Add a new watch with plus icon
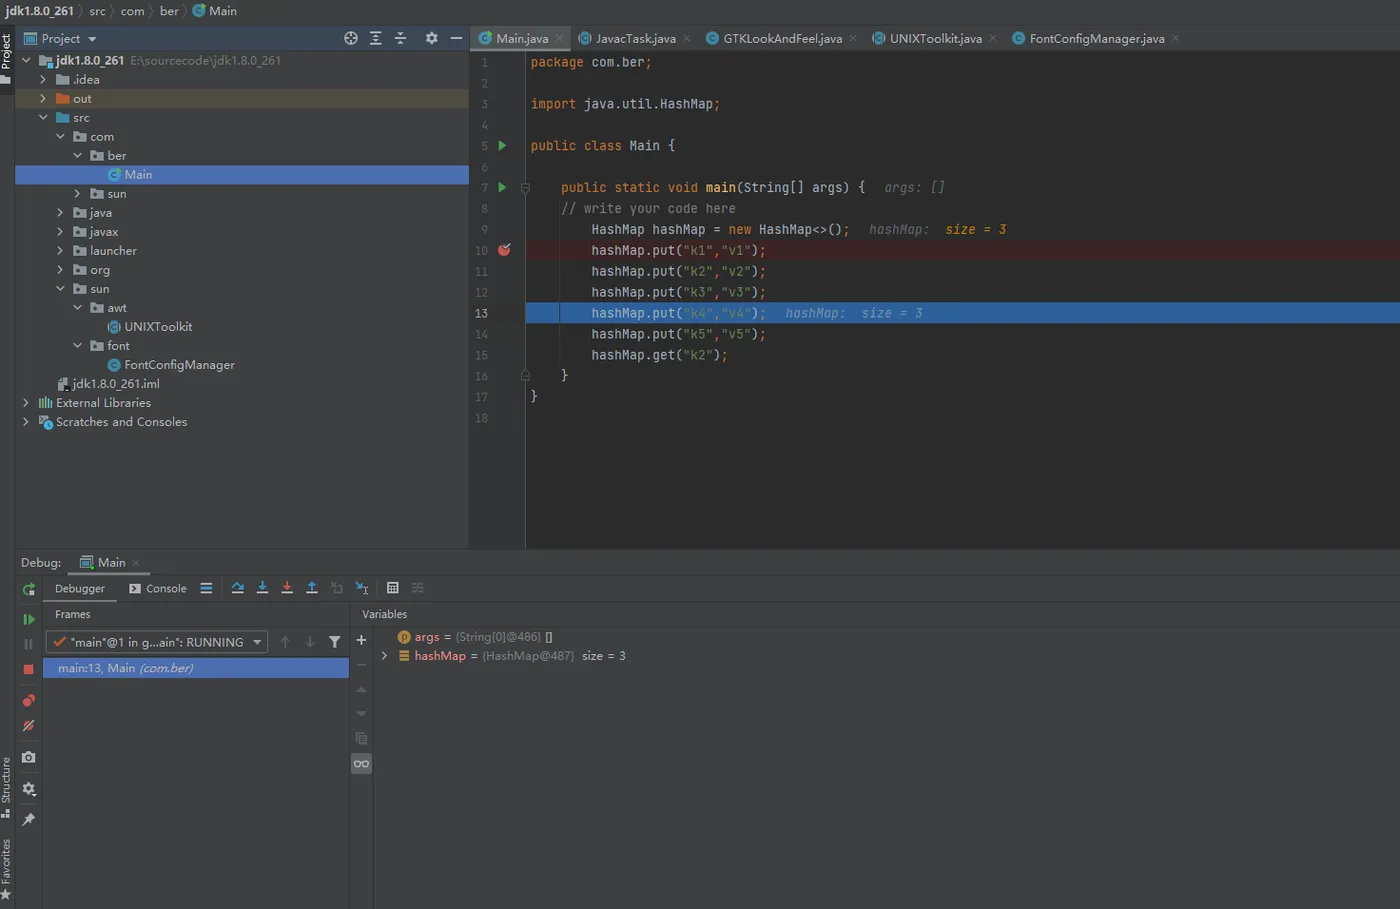The image size is (1400, 909). (x=361, y=640)
